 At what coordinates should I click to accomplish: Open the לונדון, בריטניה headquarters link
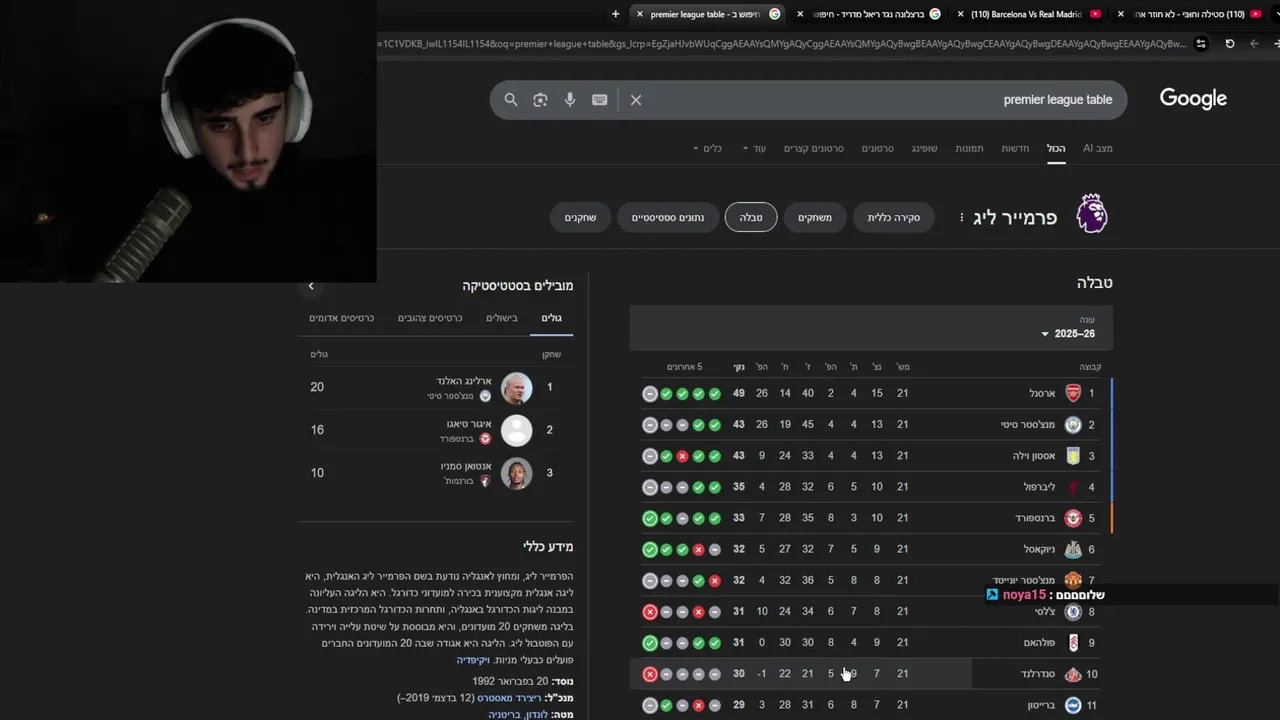[x=518, y=714]
